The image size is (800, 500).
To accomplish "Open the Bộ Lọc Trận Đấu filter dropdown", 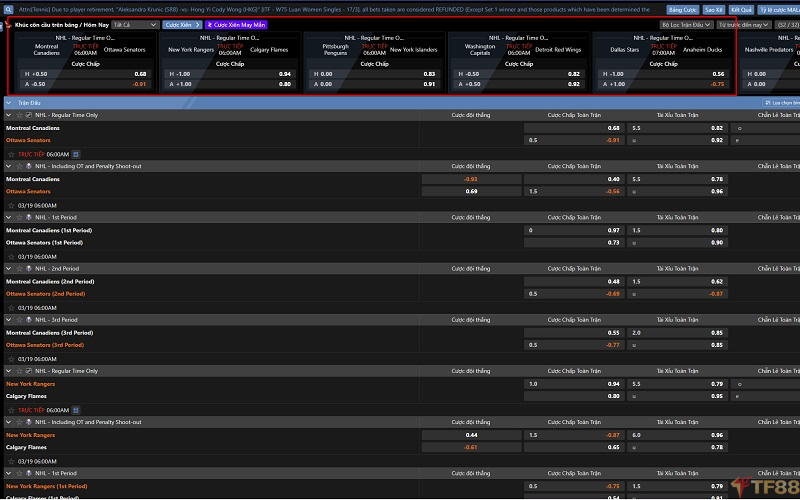I will click(x=686, y=24).
